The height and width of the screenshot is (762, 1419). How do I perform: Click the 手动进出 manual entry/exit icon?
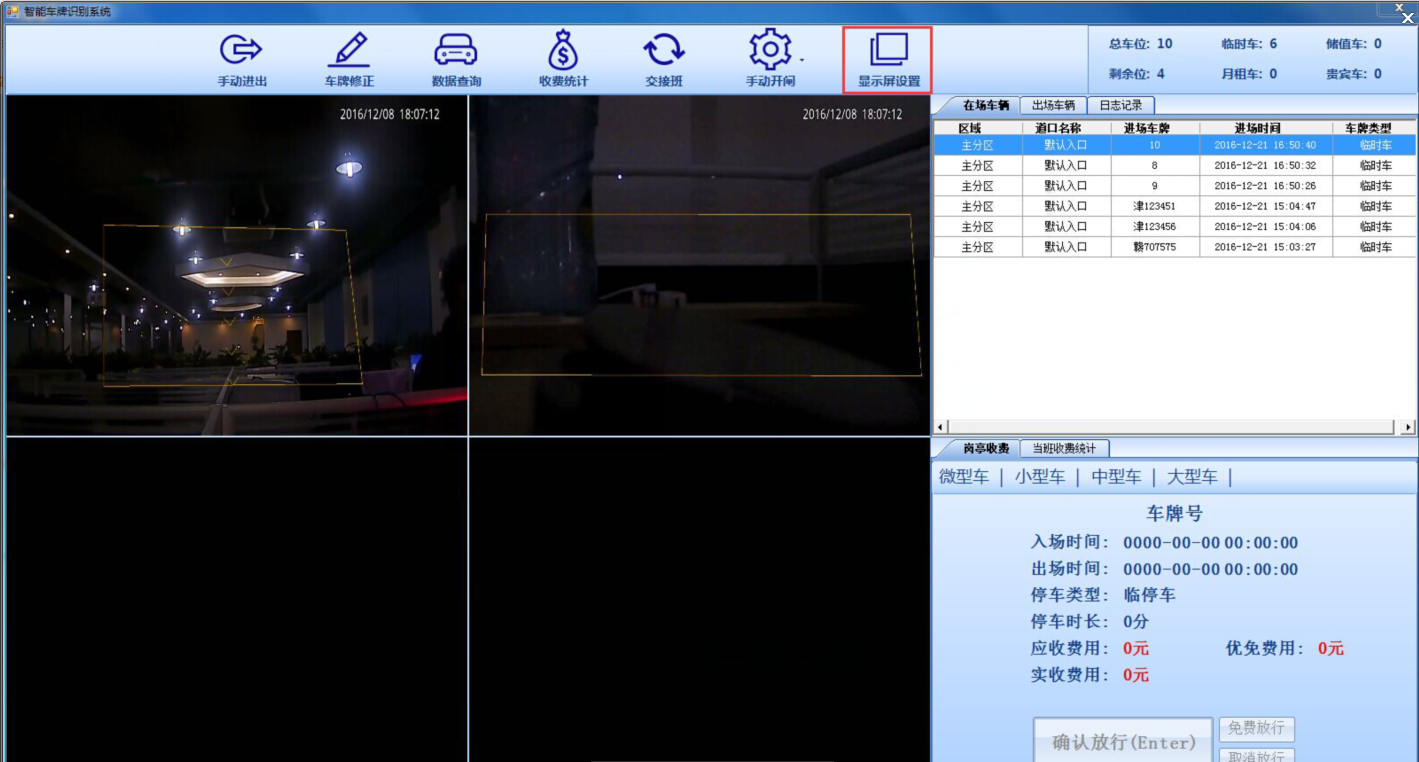click(x=240, y=58)
